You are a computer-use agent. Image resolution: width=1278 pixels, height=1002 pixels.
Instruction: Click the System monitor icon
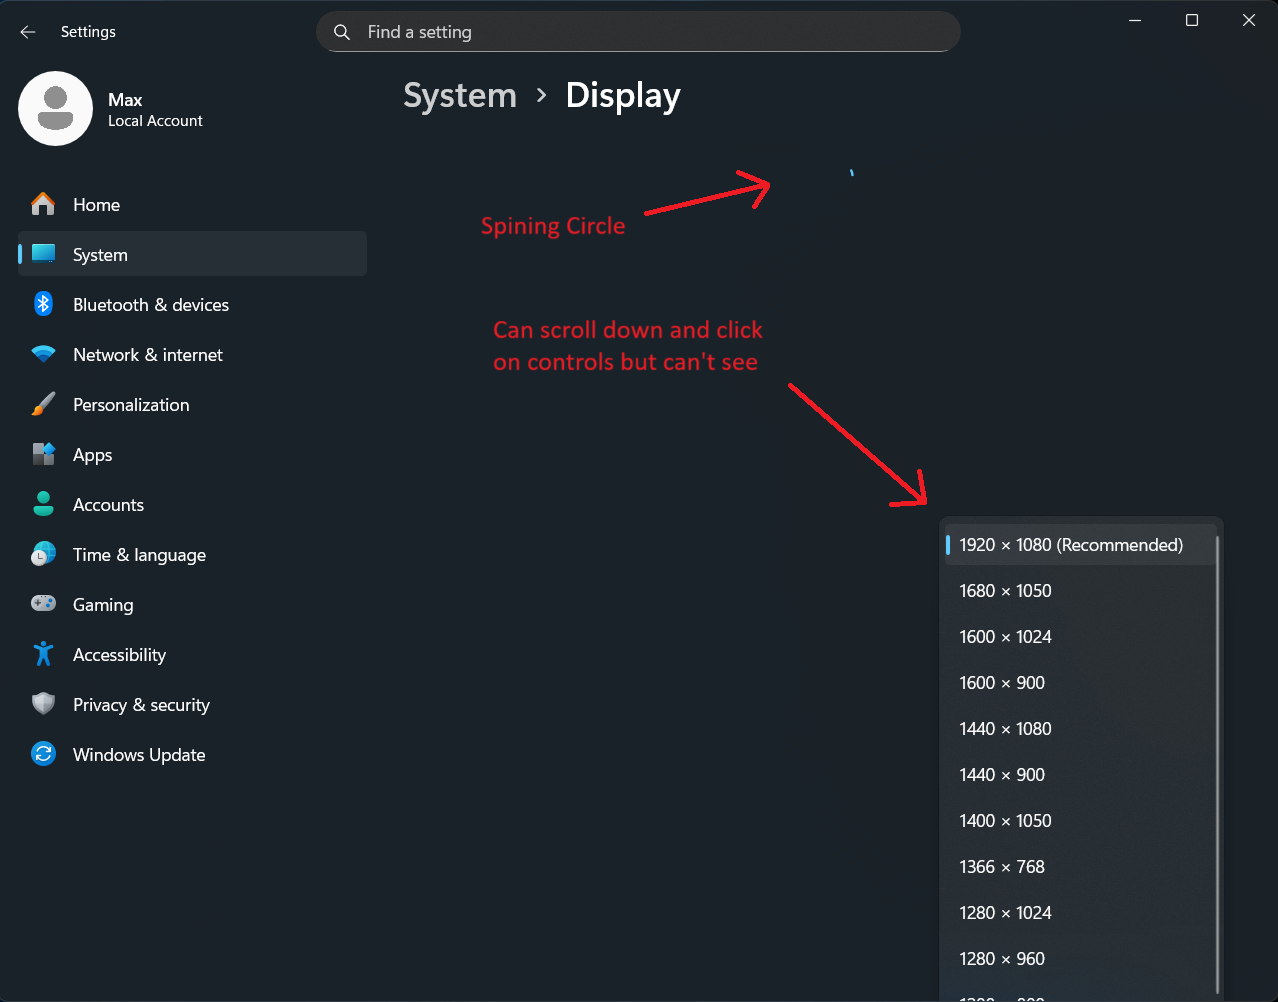point(43,254)
